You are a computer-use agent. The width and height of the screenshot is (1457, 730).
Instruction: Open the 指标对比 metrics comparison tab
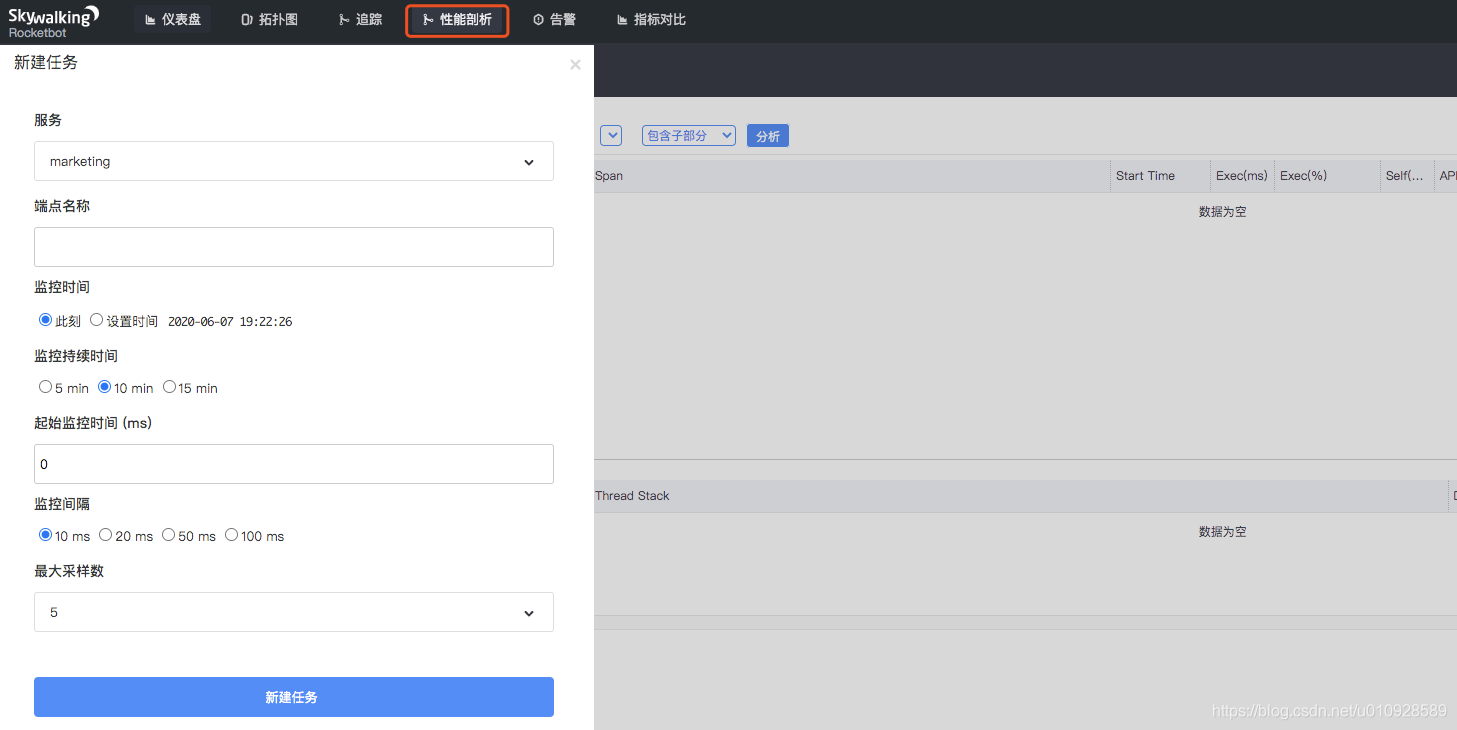[x=651, y=20]
